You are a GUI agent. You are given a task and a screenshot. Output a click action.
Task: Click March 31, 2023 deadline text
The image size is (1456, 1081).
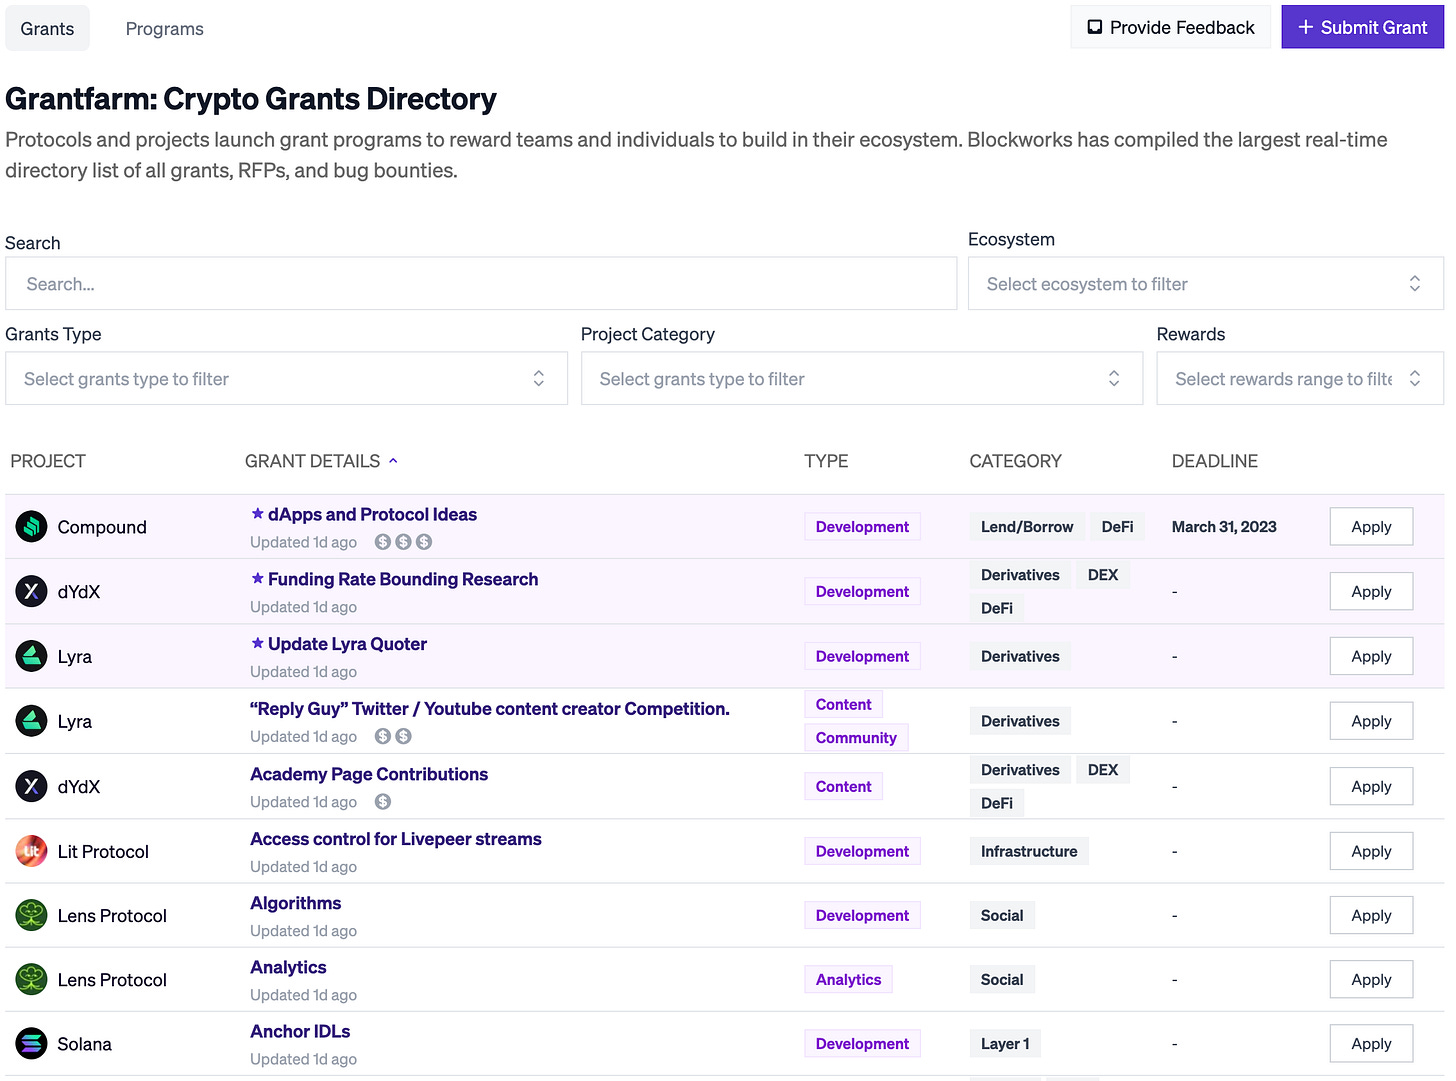pos(1224,527)
